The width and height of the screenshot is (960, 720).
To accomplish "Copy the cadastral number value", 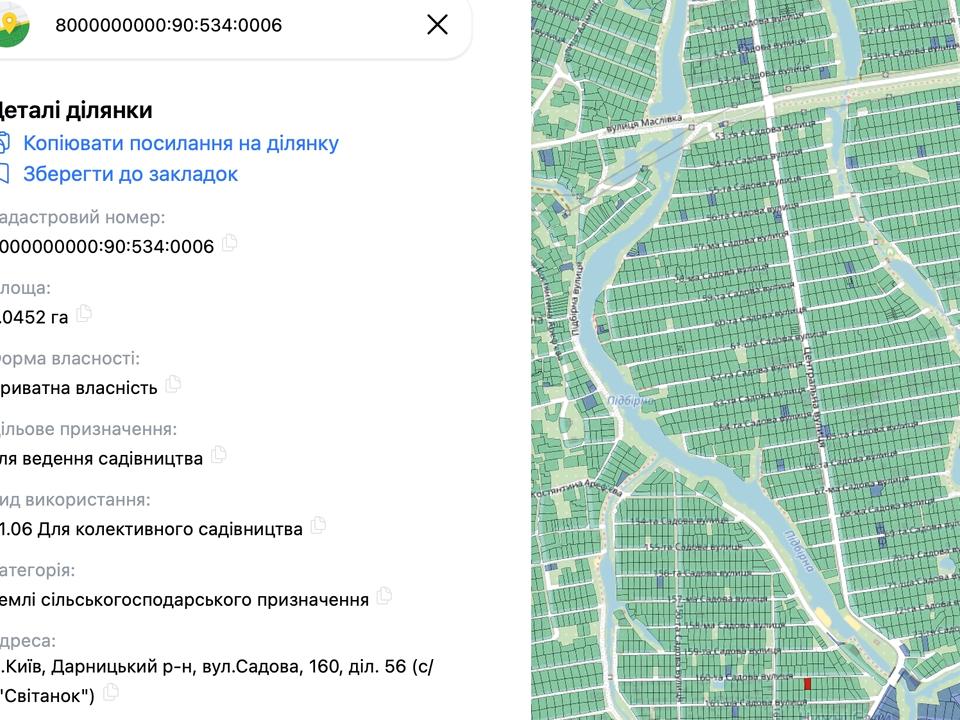I will [x=230, y=243].
